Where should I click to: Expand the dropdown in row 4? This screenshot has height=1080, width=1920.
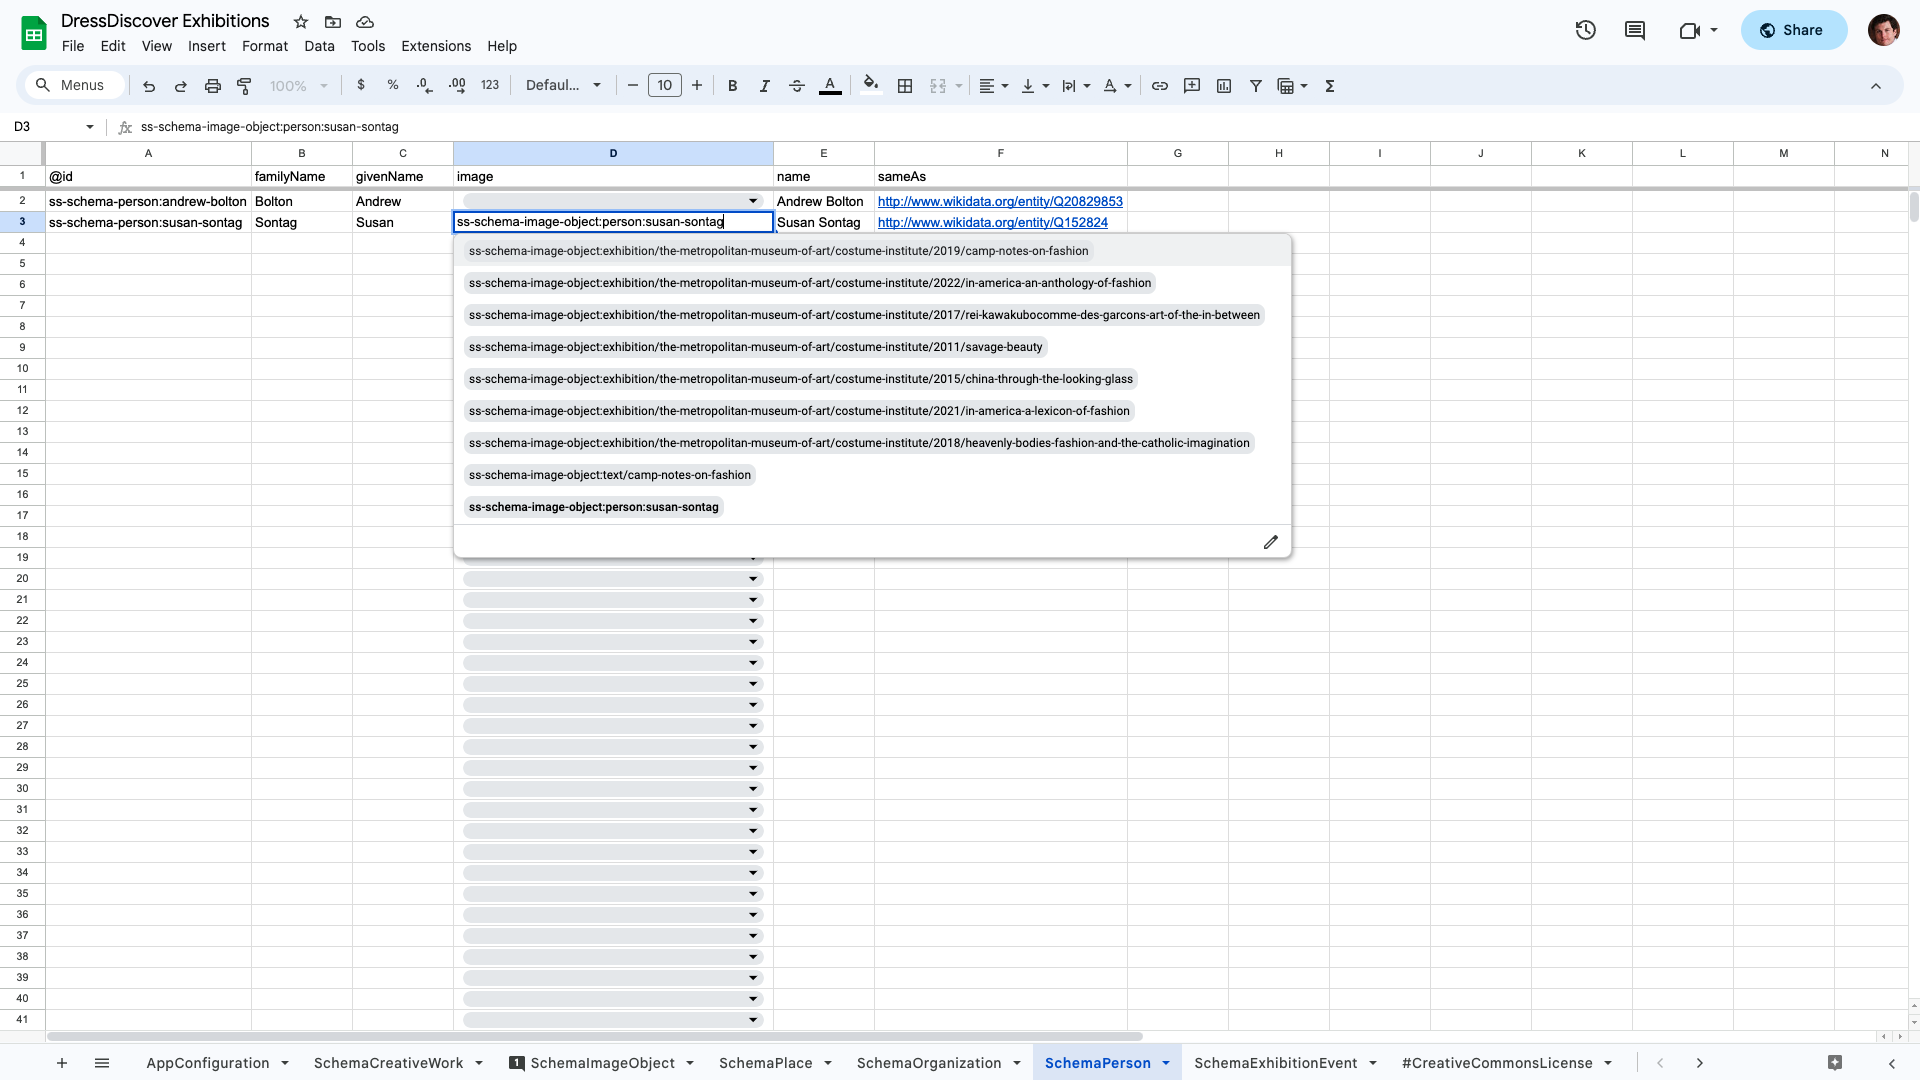(752, 243)
